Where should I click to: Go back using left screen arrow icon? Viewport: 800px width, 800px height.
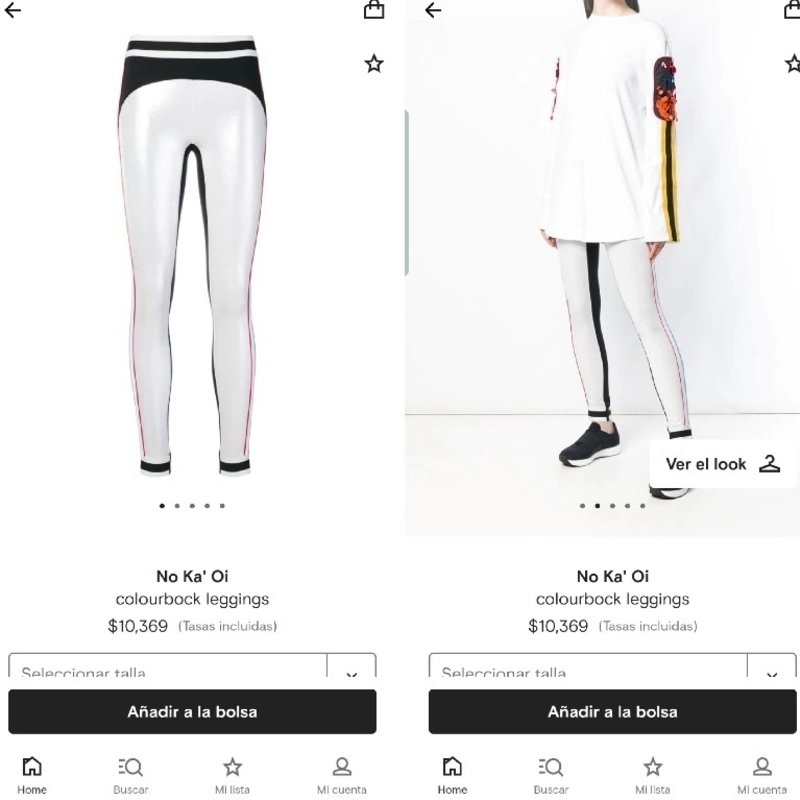tap(12, 10)
